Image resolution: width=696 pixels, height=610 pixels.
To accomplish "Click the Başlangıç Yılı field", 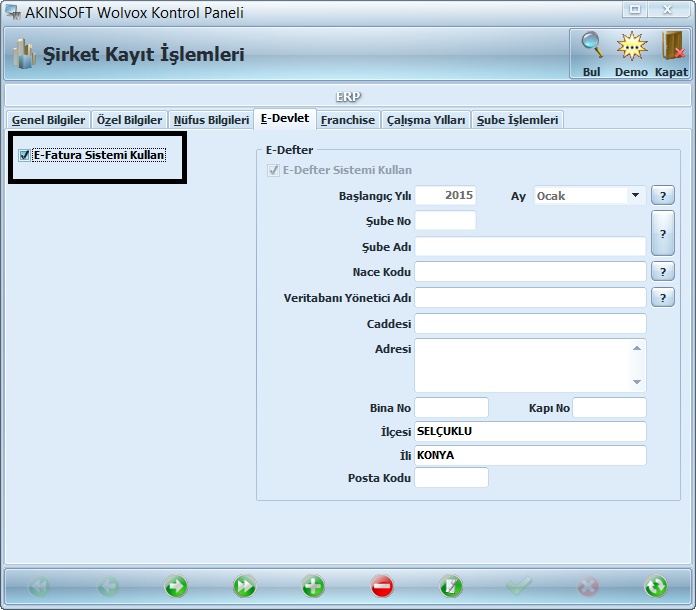I will point(445,195).
